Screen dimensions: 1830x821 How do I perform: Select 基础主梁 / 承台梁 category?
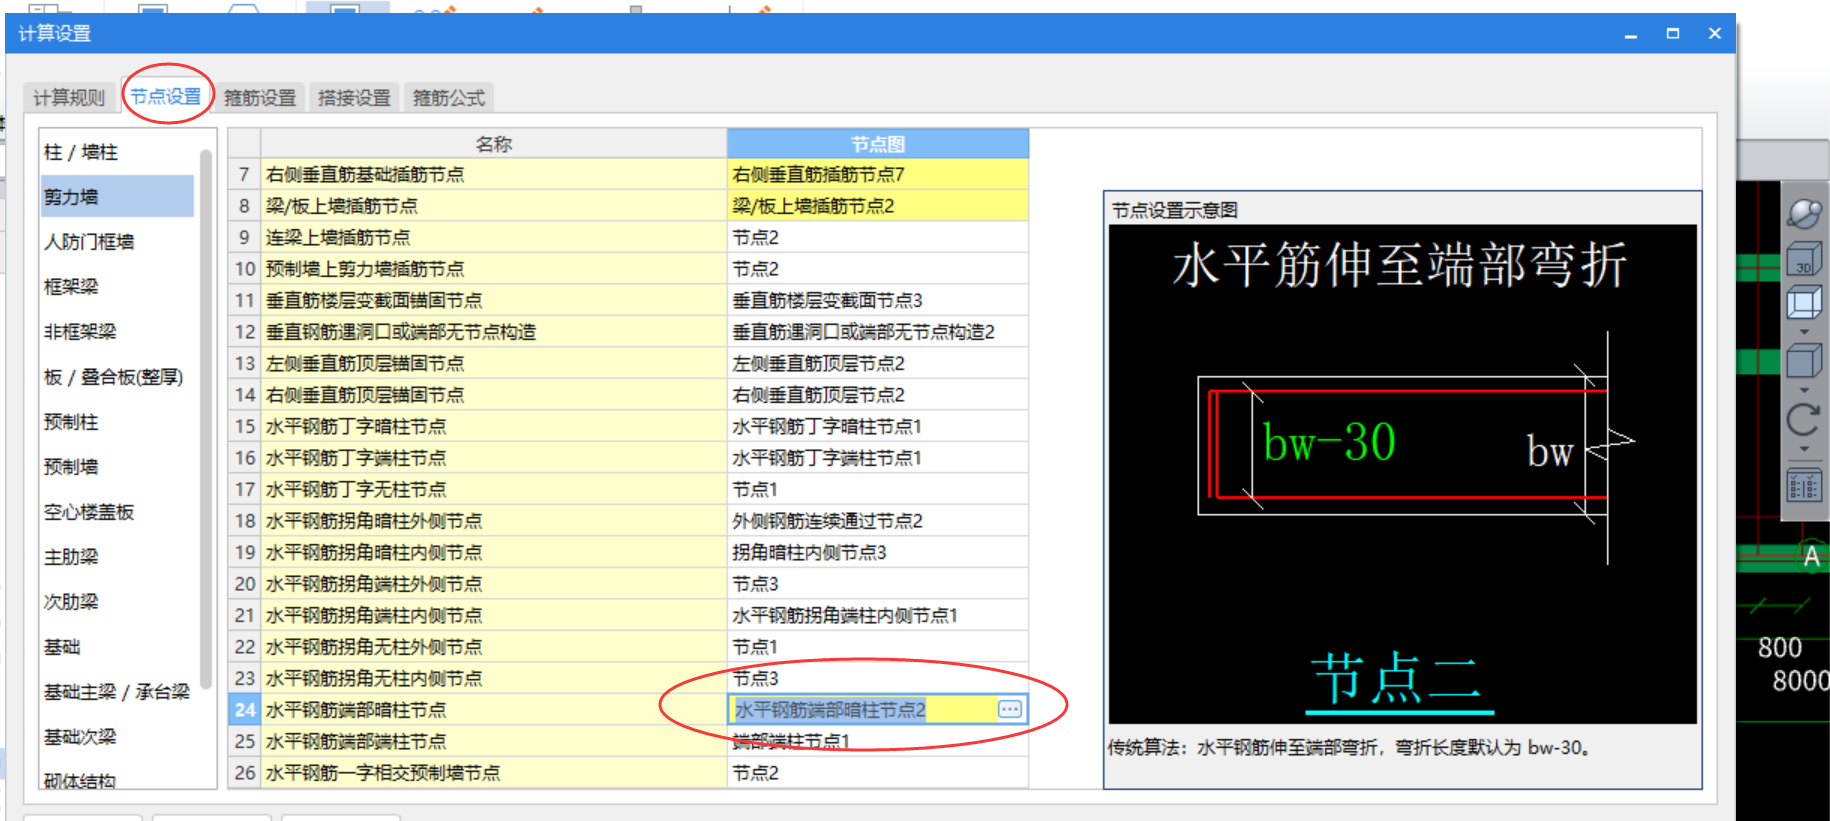(x=117, y=692)
